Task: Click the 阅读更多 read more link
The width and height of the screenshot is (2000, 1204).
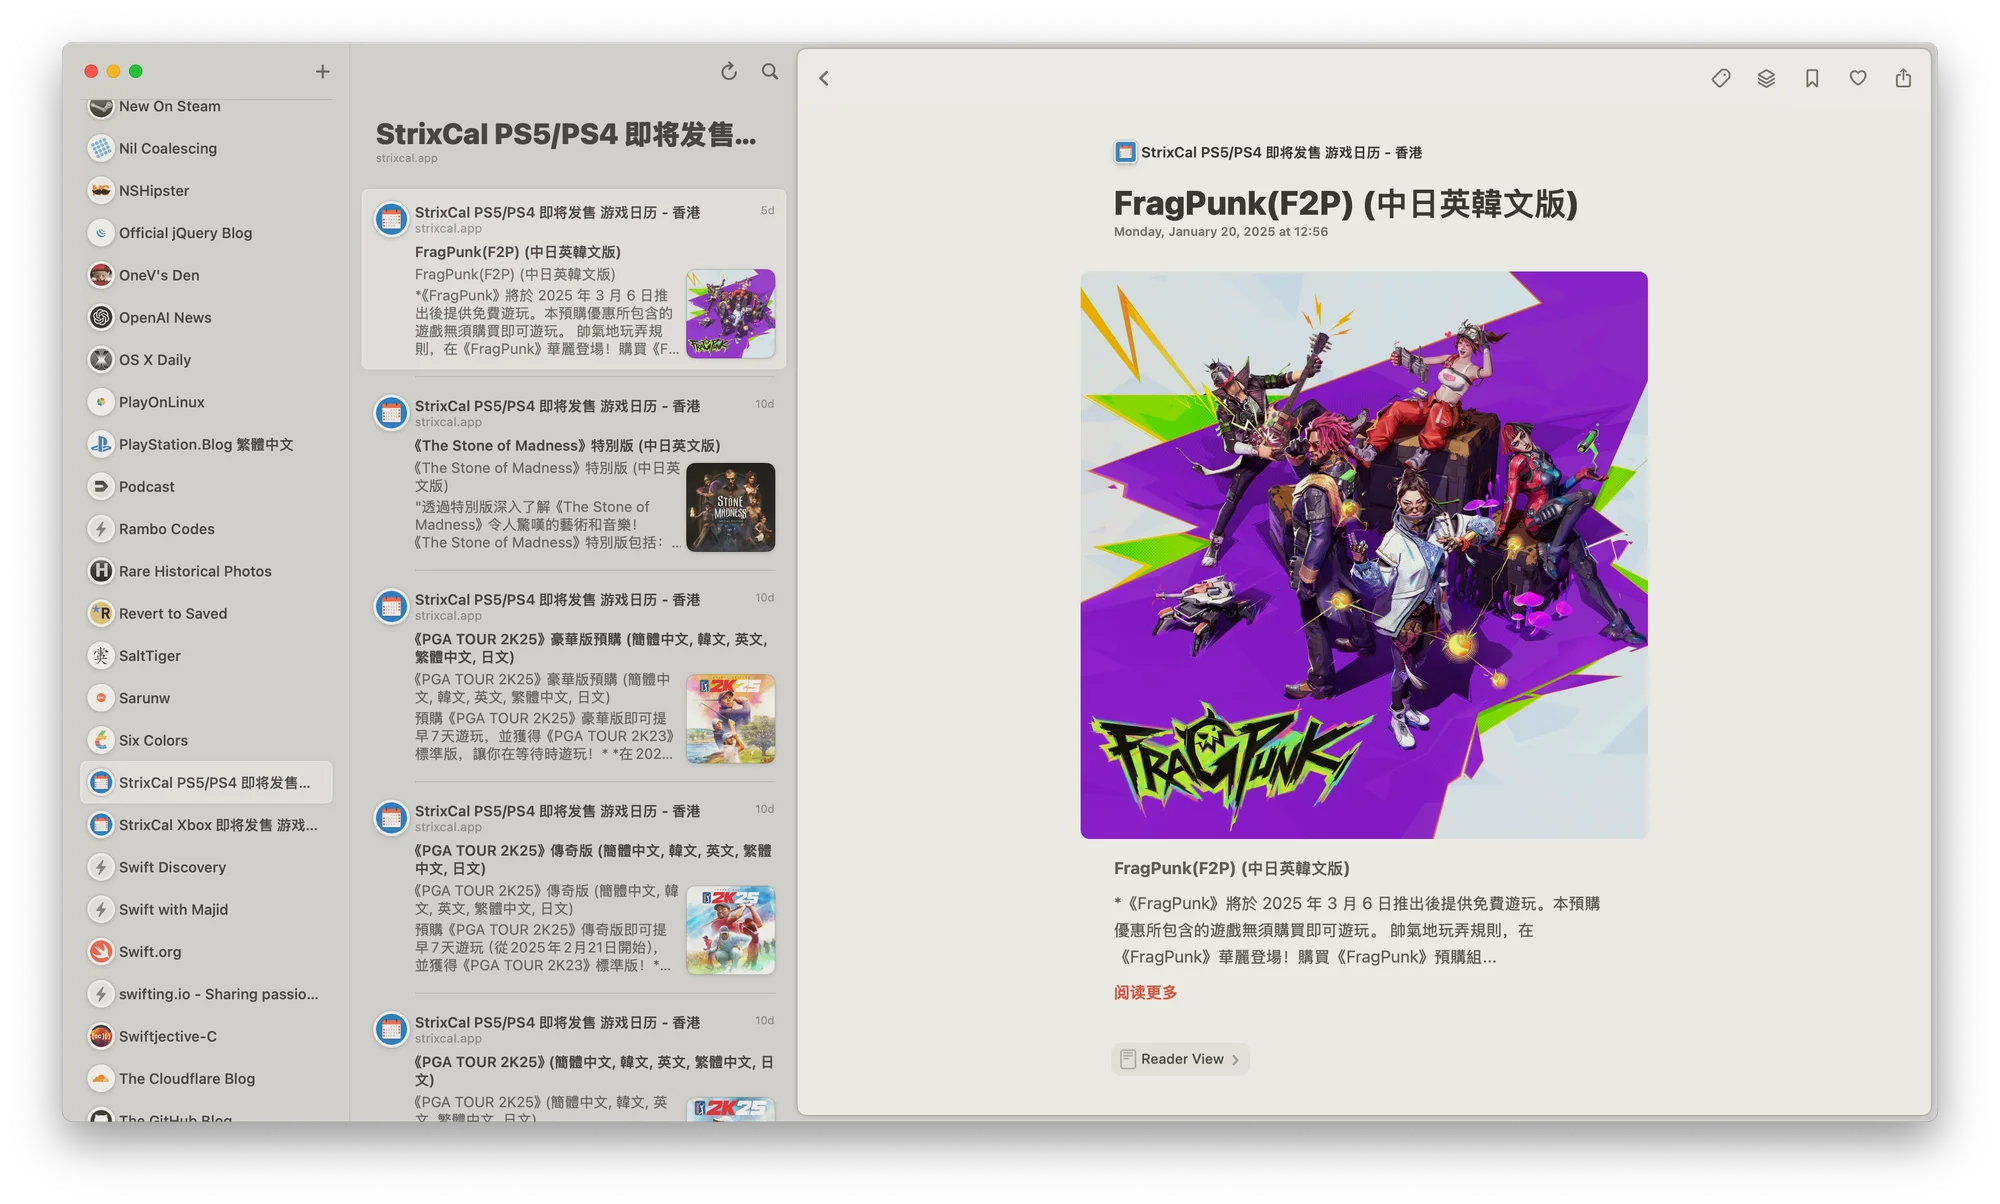Action: coord(1145,992)
